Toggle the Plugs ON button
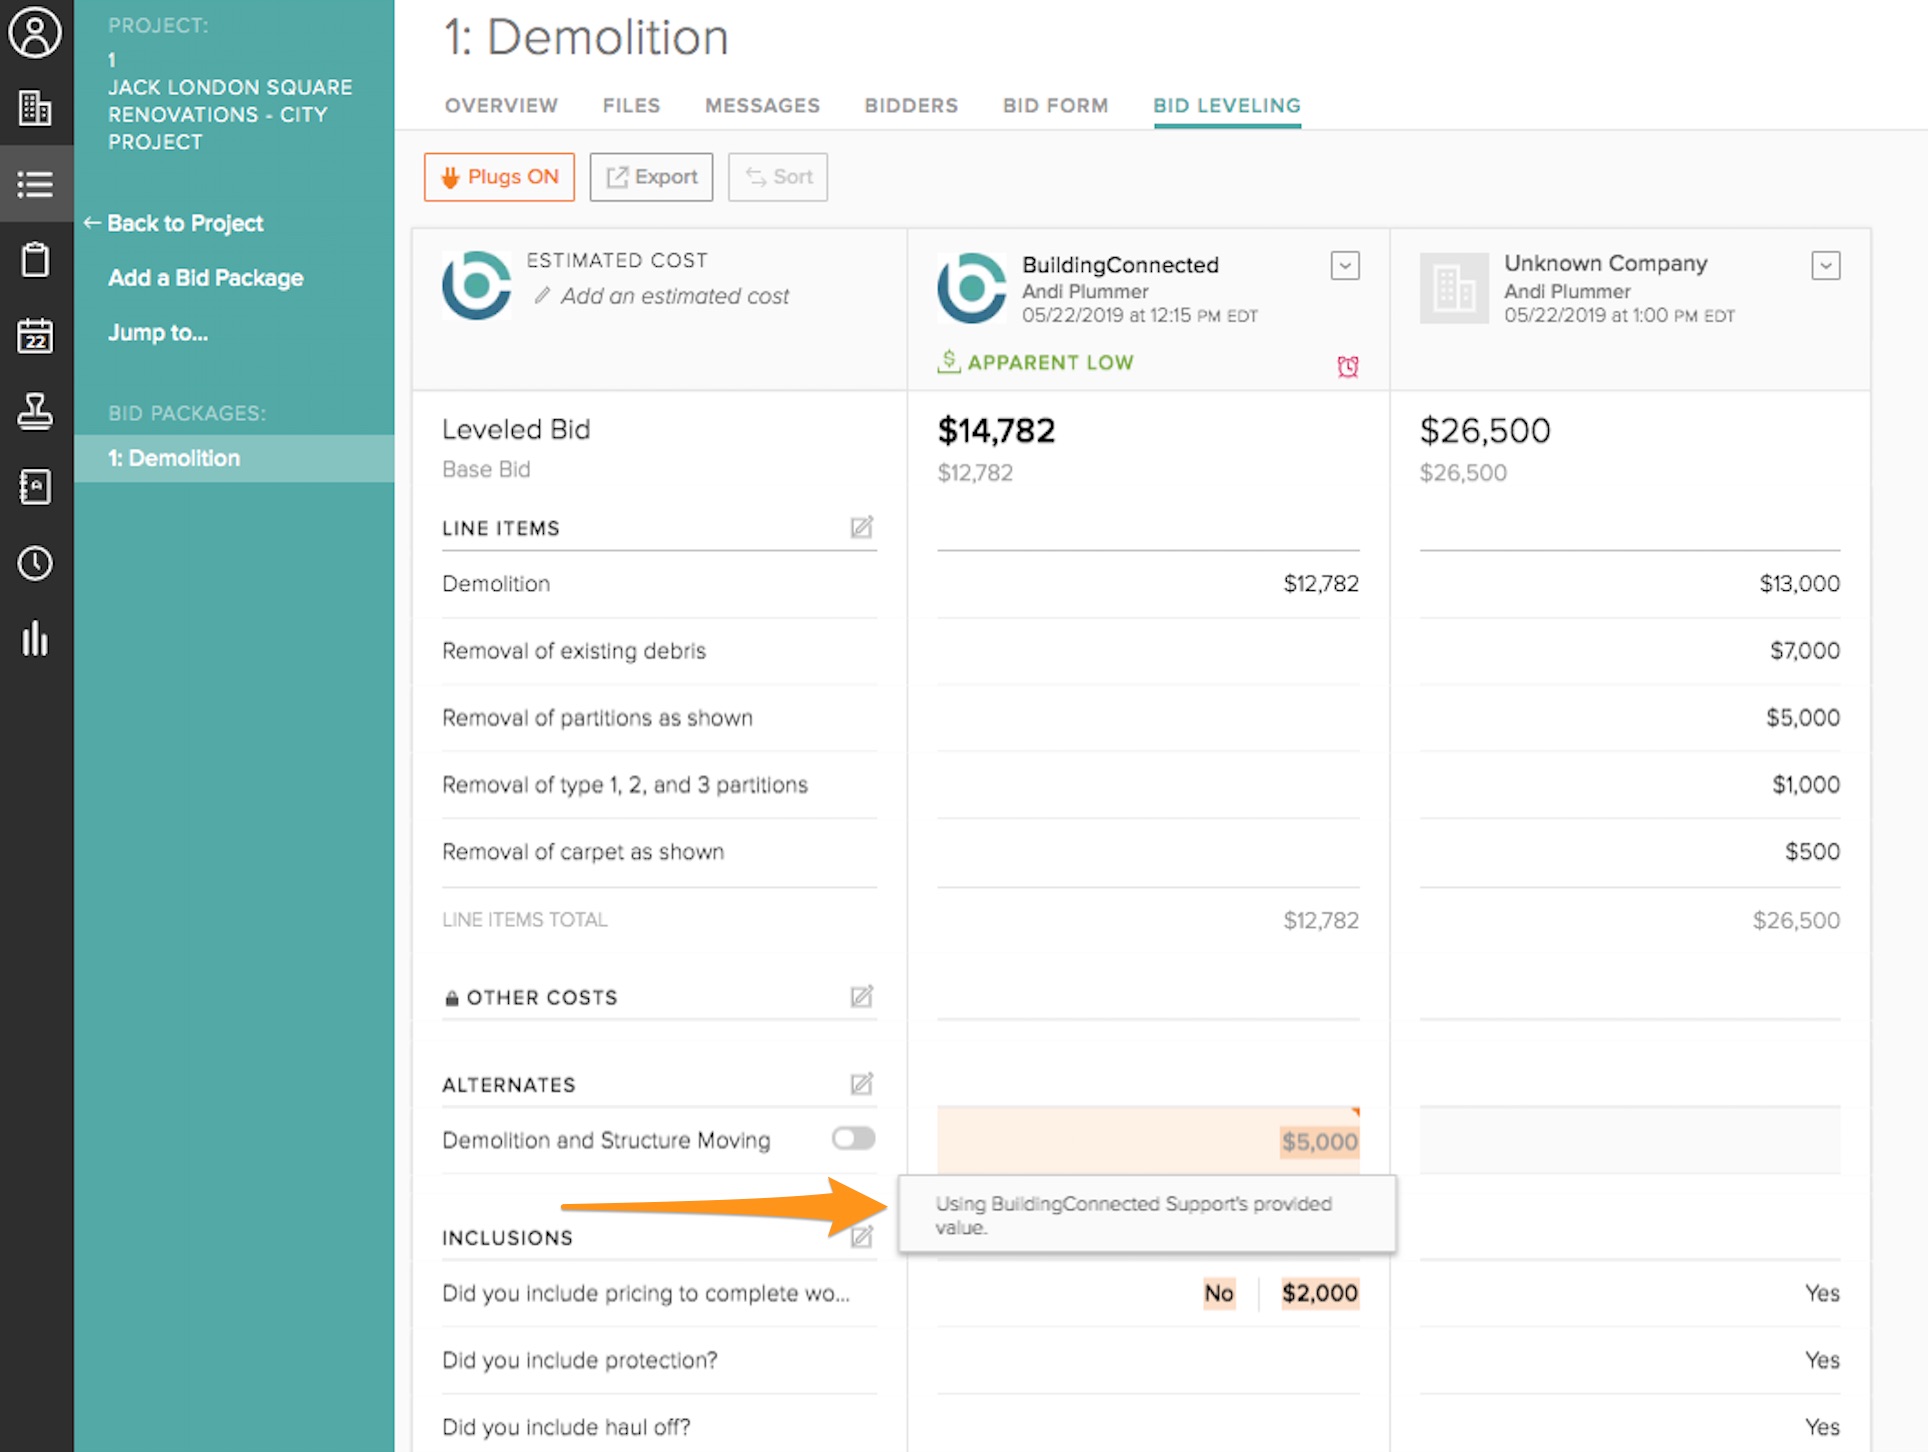Screen dimensions: 1928x1452 pos(499,177)
